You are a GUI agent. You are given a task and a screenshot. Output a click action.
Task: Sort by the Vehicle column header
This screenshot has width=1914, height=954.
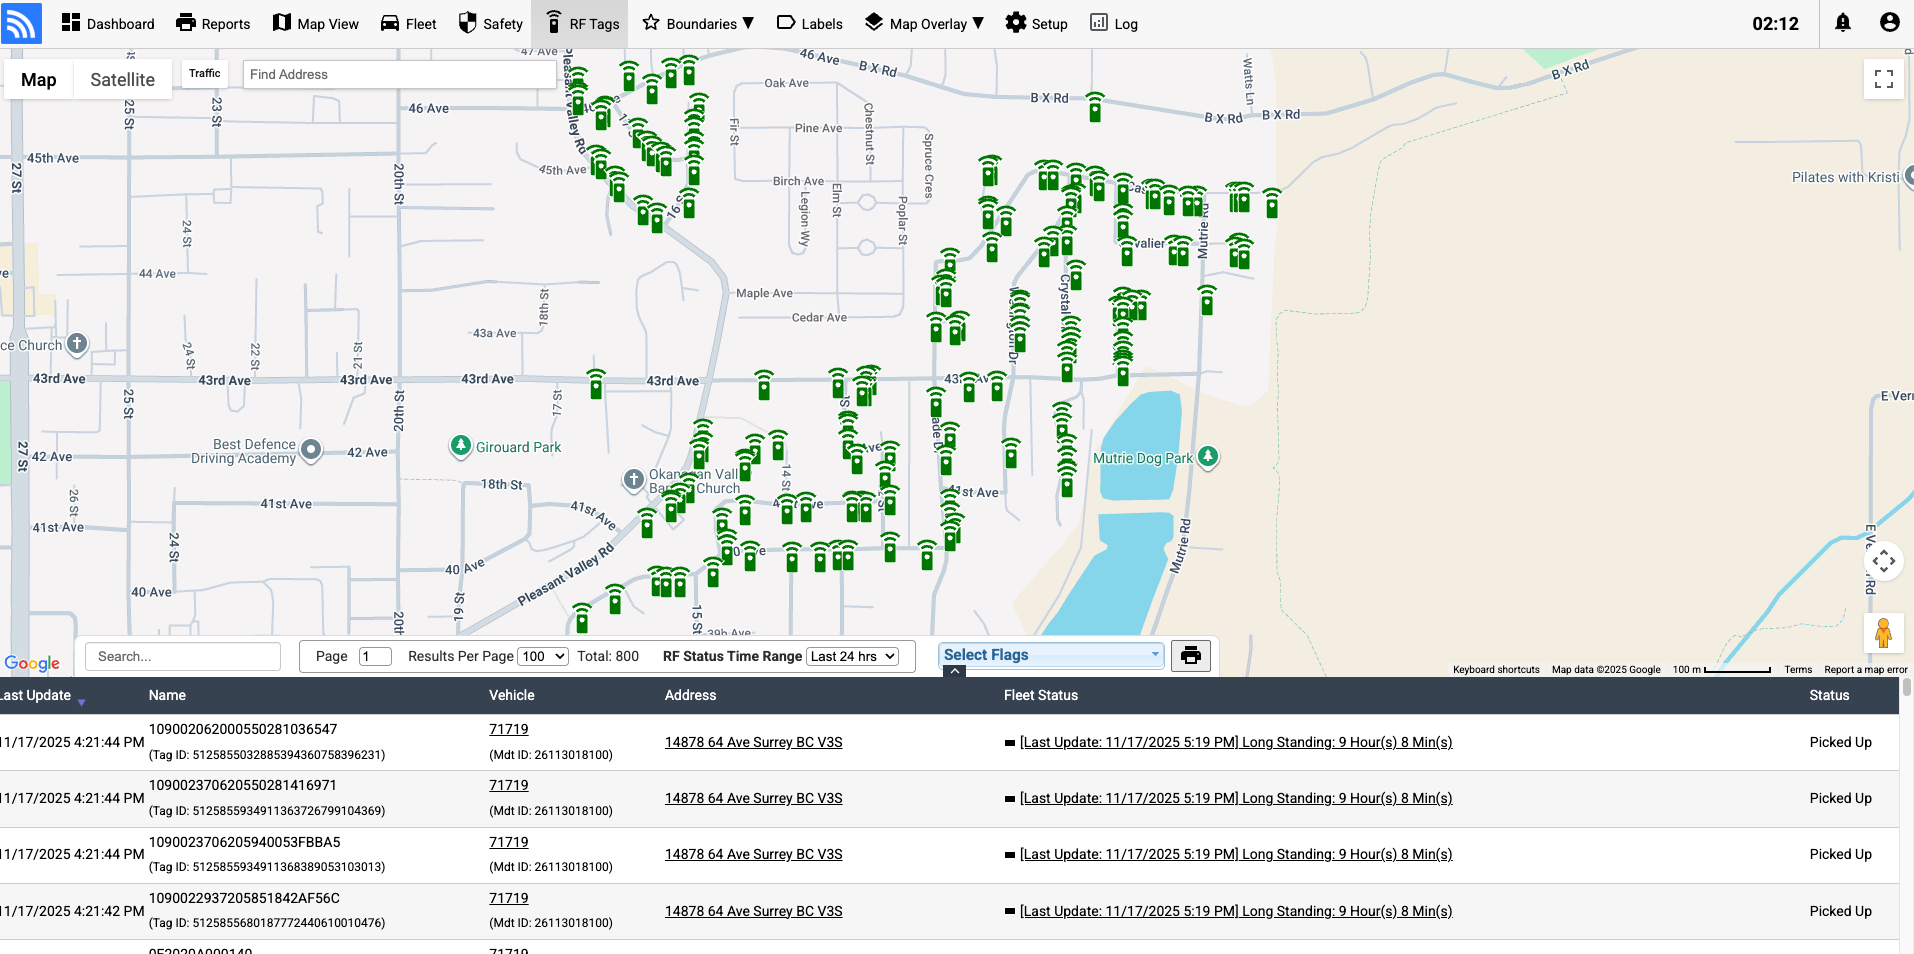tap(511, 695)
